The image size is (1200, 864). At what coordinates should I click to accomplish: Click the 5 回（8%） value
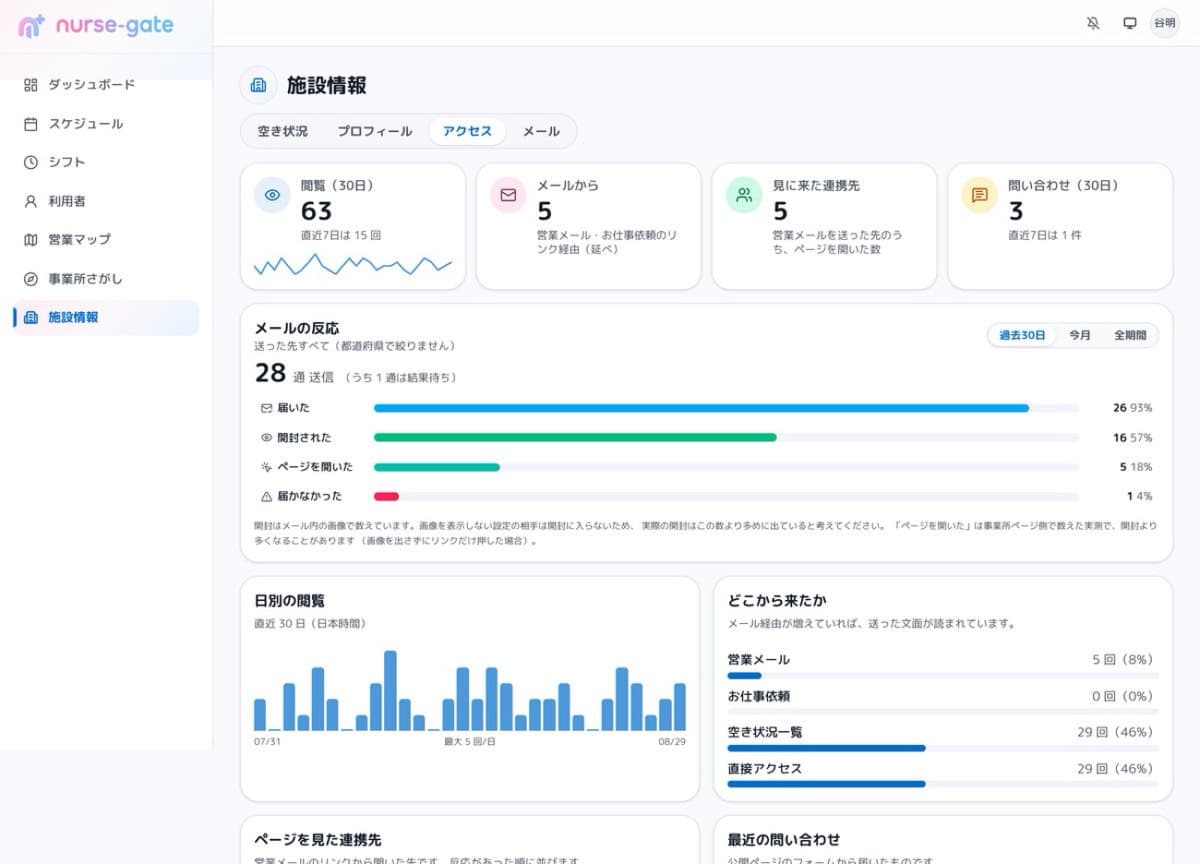[x=1123, y=660]
